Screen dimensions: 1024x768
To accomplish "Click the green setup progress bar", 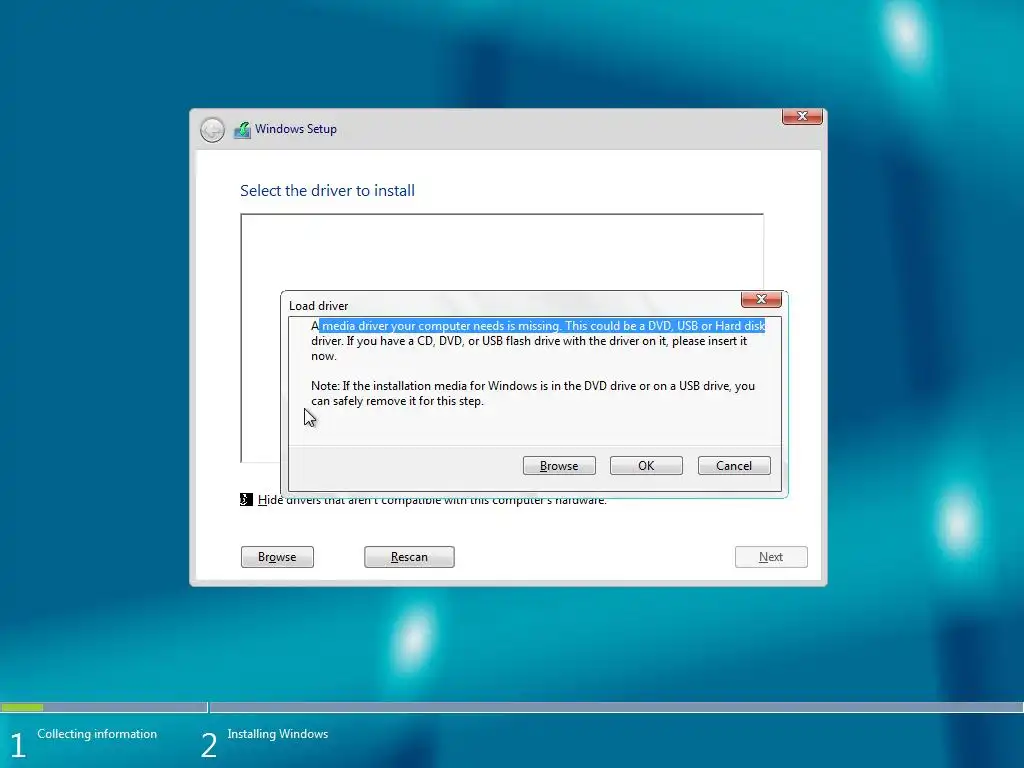I will click(x=22, y=707).
